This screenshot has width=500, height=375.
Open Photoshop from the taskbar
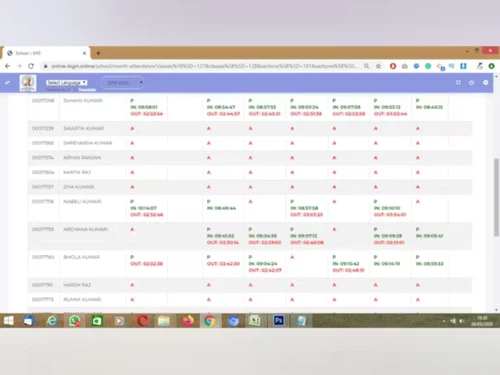point(278,321)
